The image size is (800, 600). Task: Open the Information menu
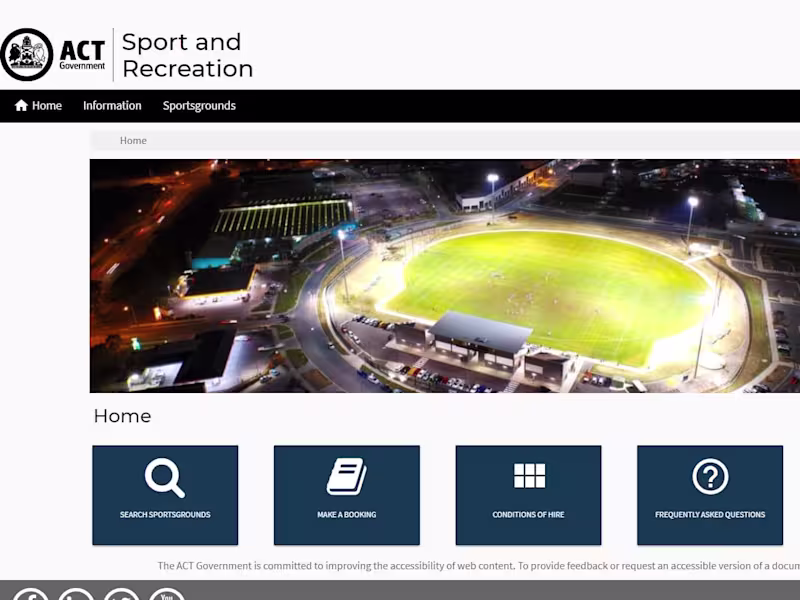coord(112,106)
